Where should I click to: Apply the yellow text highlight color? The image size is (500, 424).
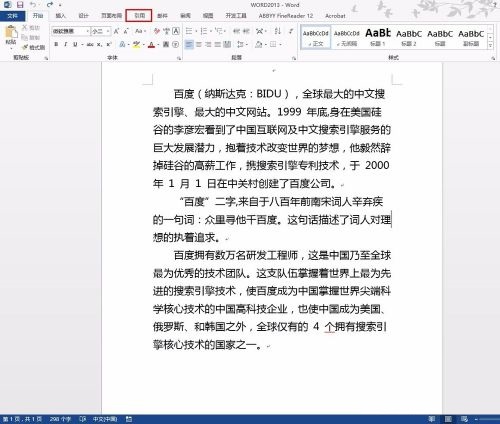pyautogui.click(x=136, y=44)
